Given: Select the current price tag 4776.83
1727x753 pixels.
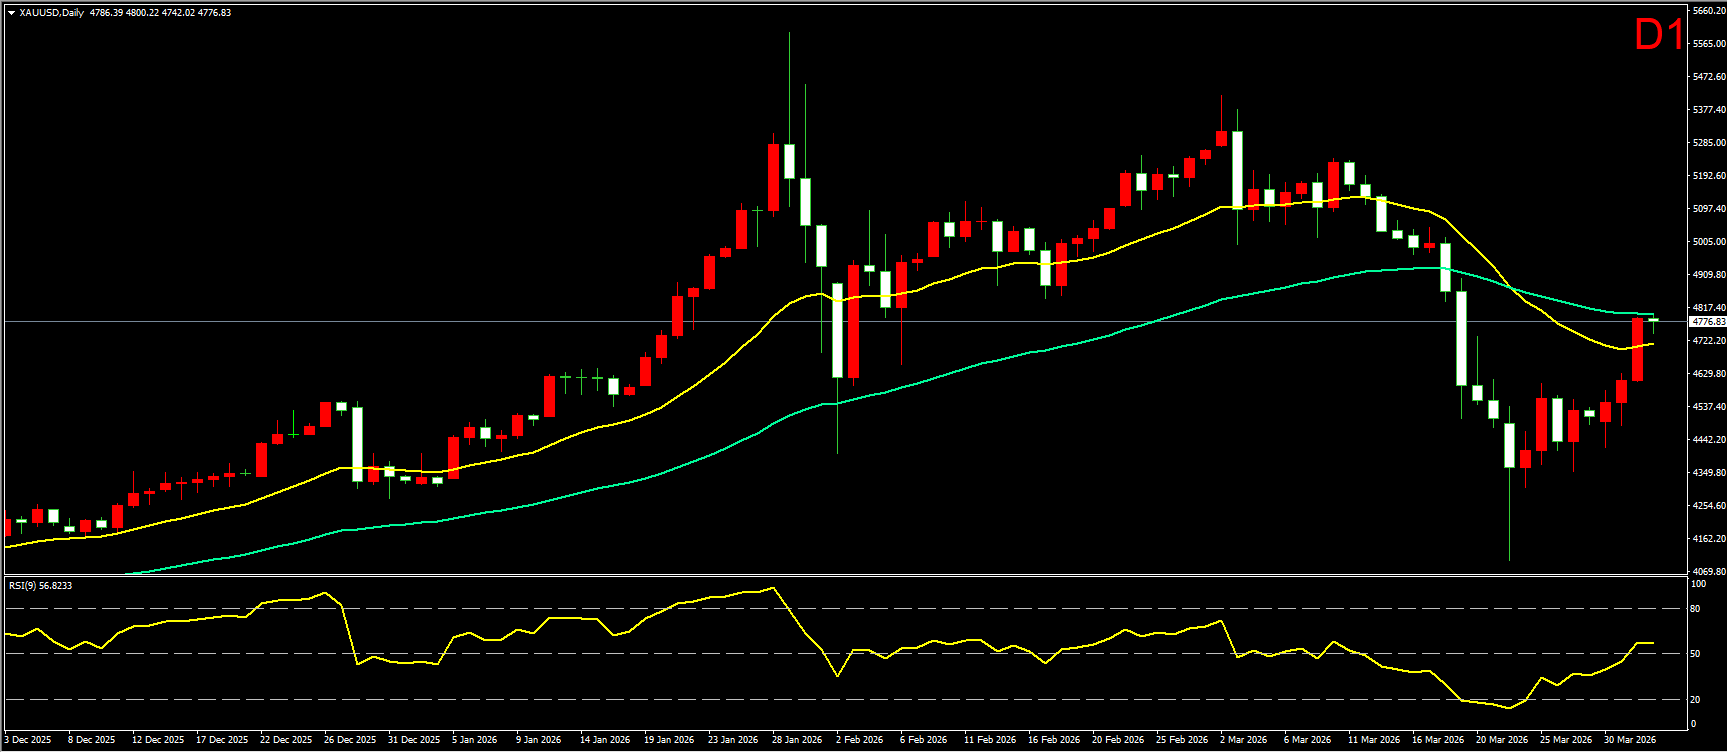Looking at the screenshot, I should (1707, 322).
